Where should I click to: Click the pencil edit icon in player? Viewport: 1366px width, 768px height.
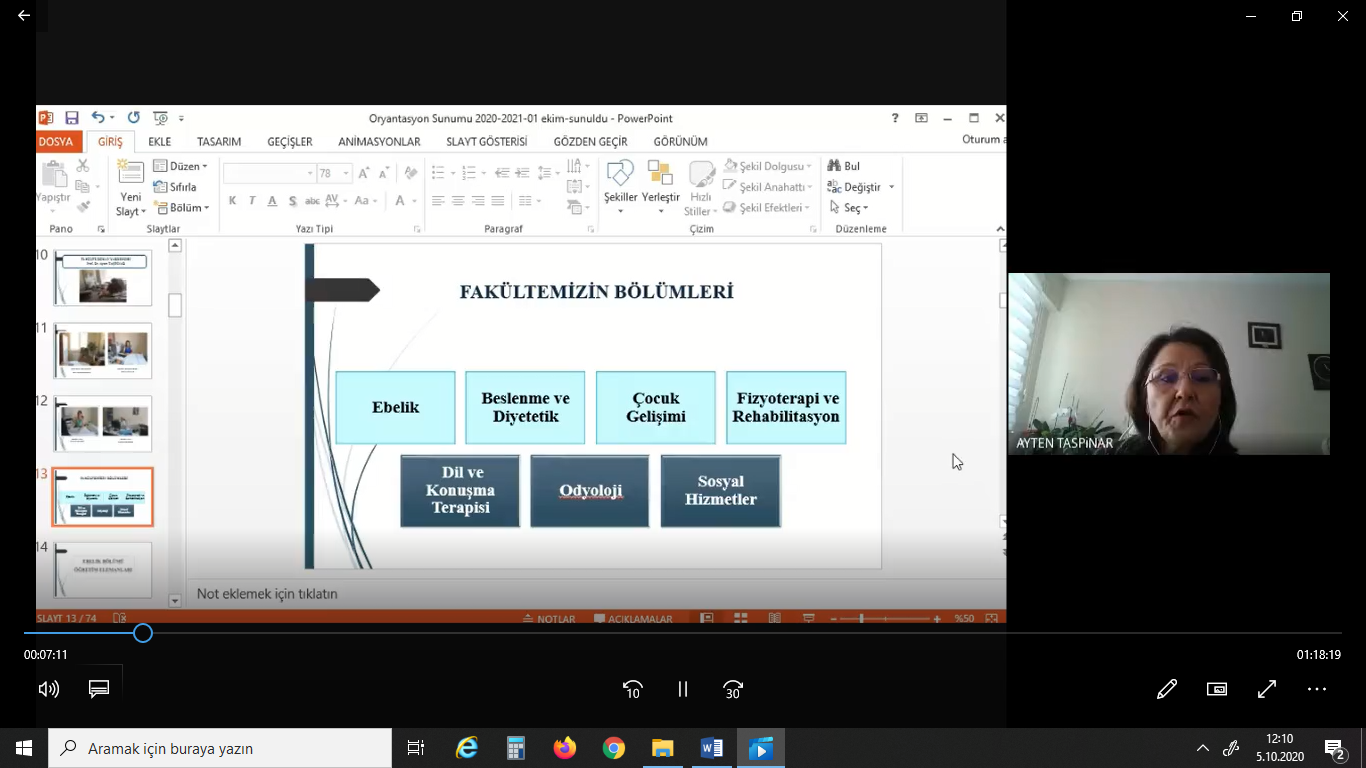point(1166,689)
